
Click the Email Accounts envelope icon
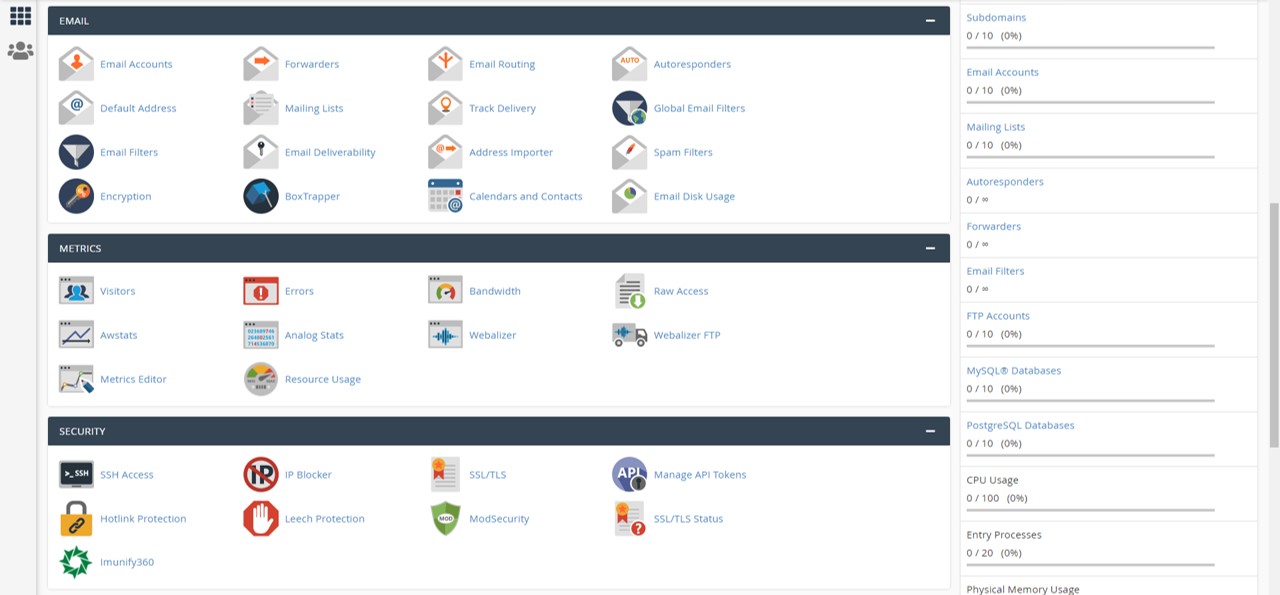coord(76,64)
